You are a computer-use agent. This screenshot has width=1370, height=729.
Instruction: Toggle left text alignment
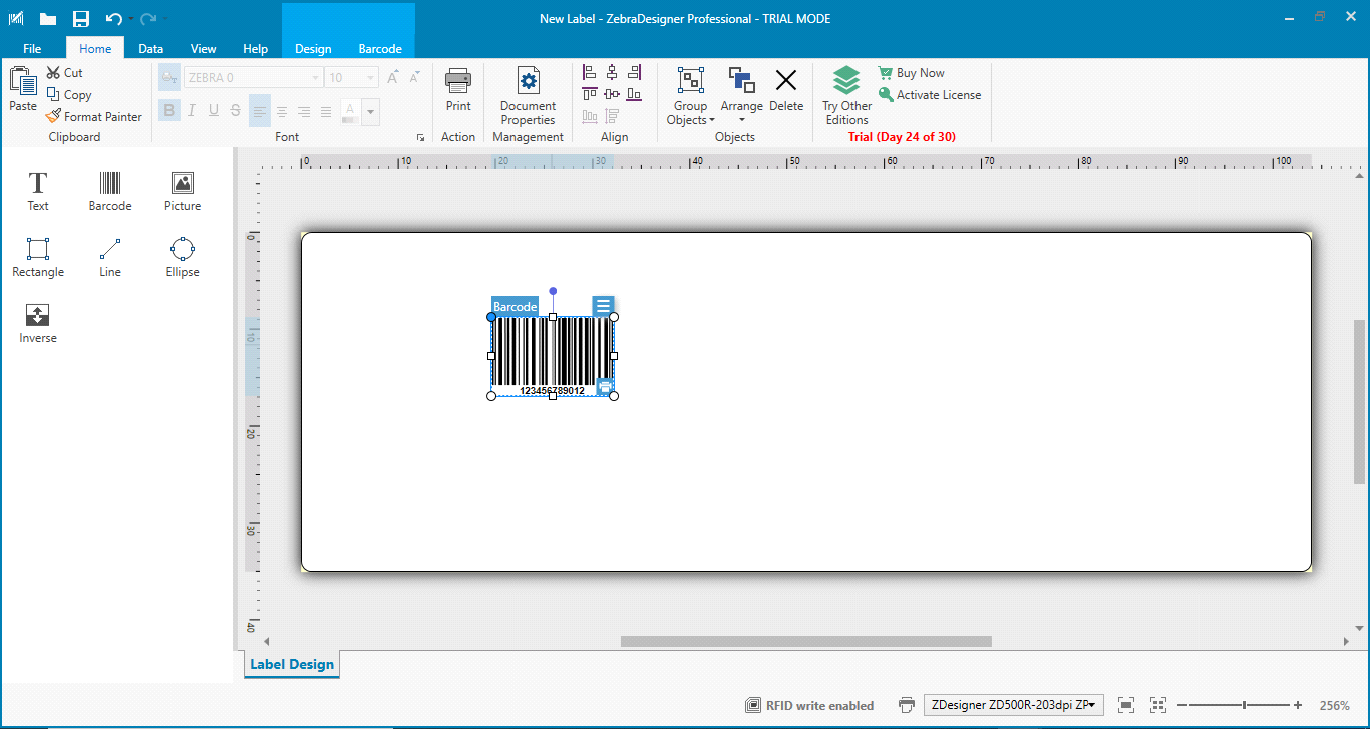click(260, 111)
